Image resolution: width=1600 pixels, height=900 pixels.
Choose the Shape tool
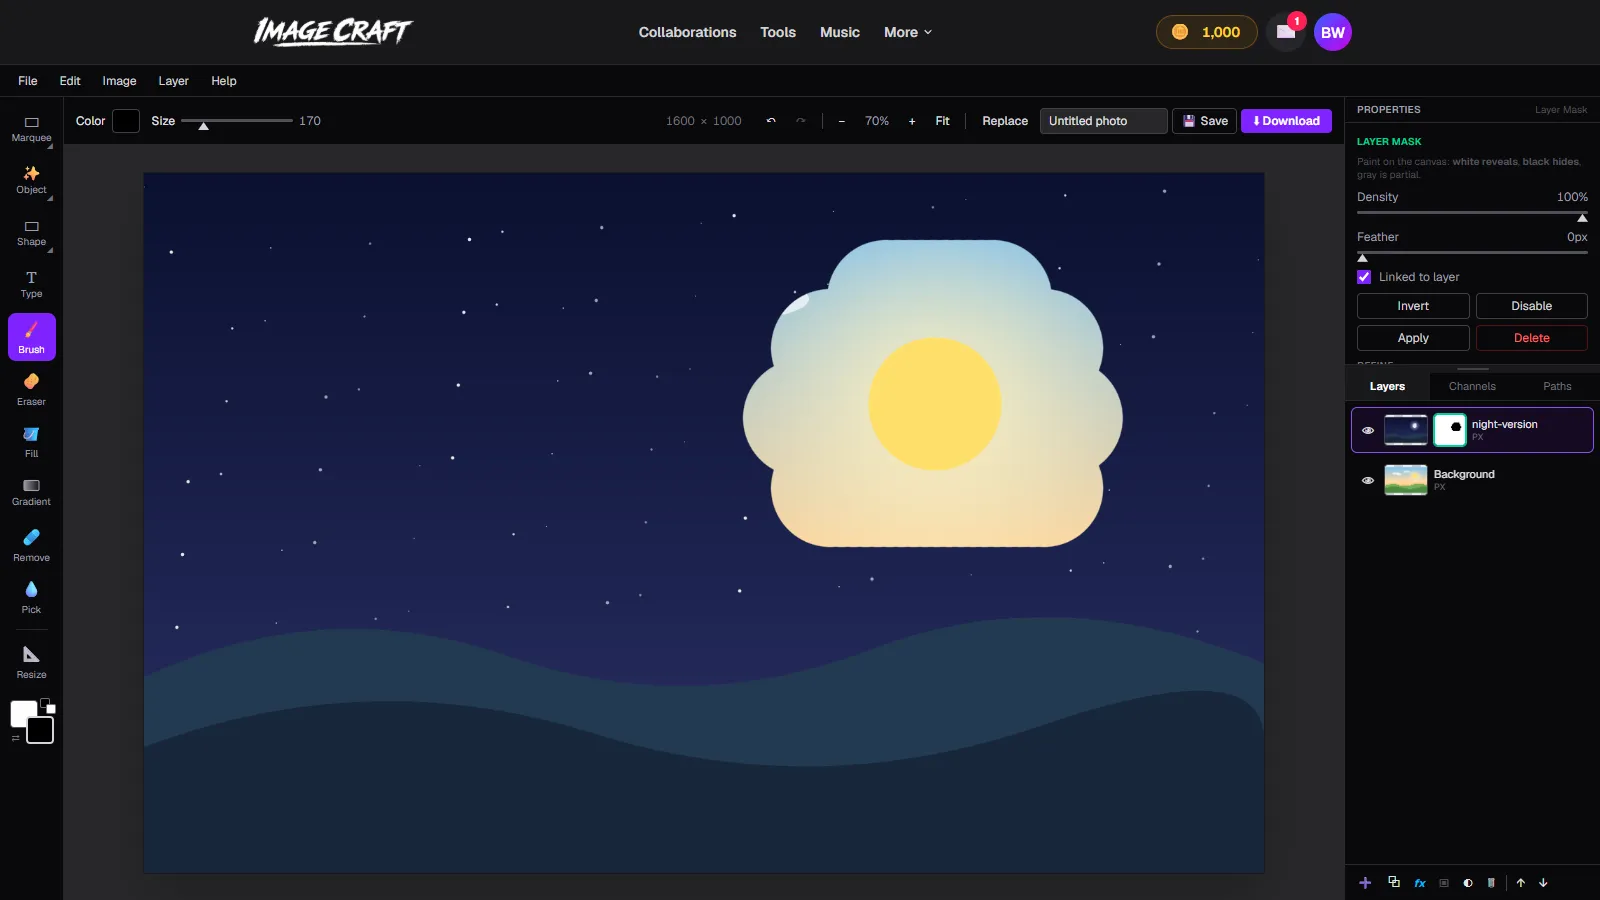31,233
